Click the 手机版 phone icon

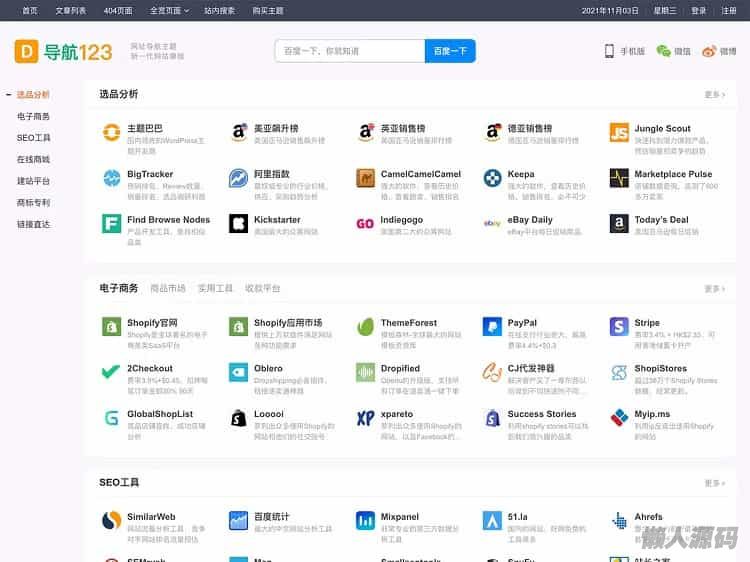pos(609,51)
